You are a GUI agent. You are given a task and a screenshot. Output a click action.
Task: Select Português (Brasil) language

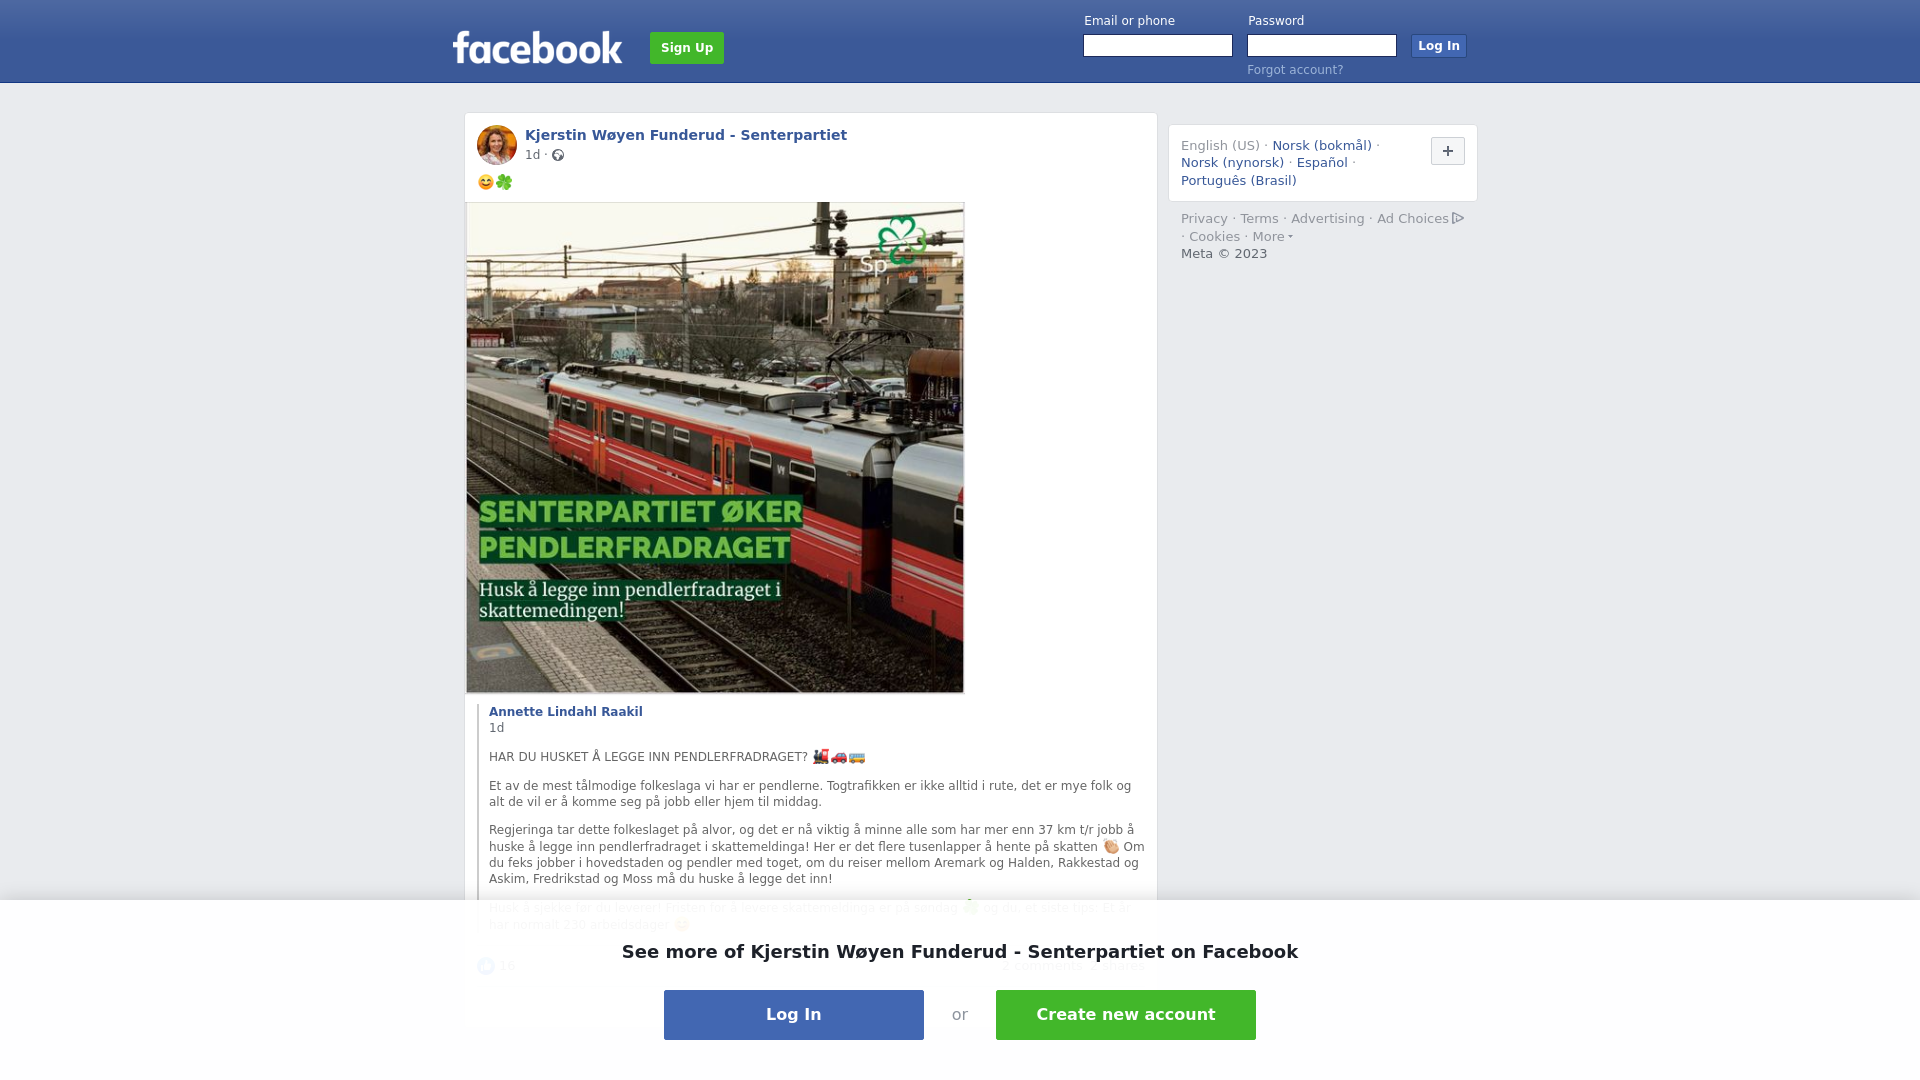click(x=1238, y=181)
